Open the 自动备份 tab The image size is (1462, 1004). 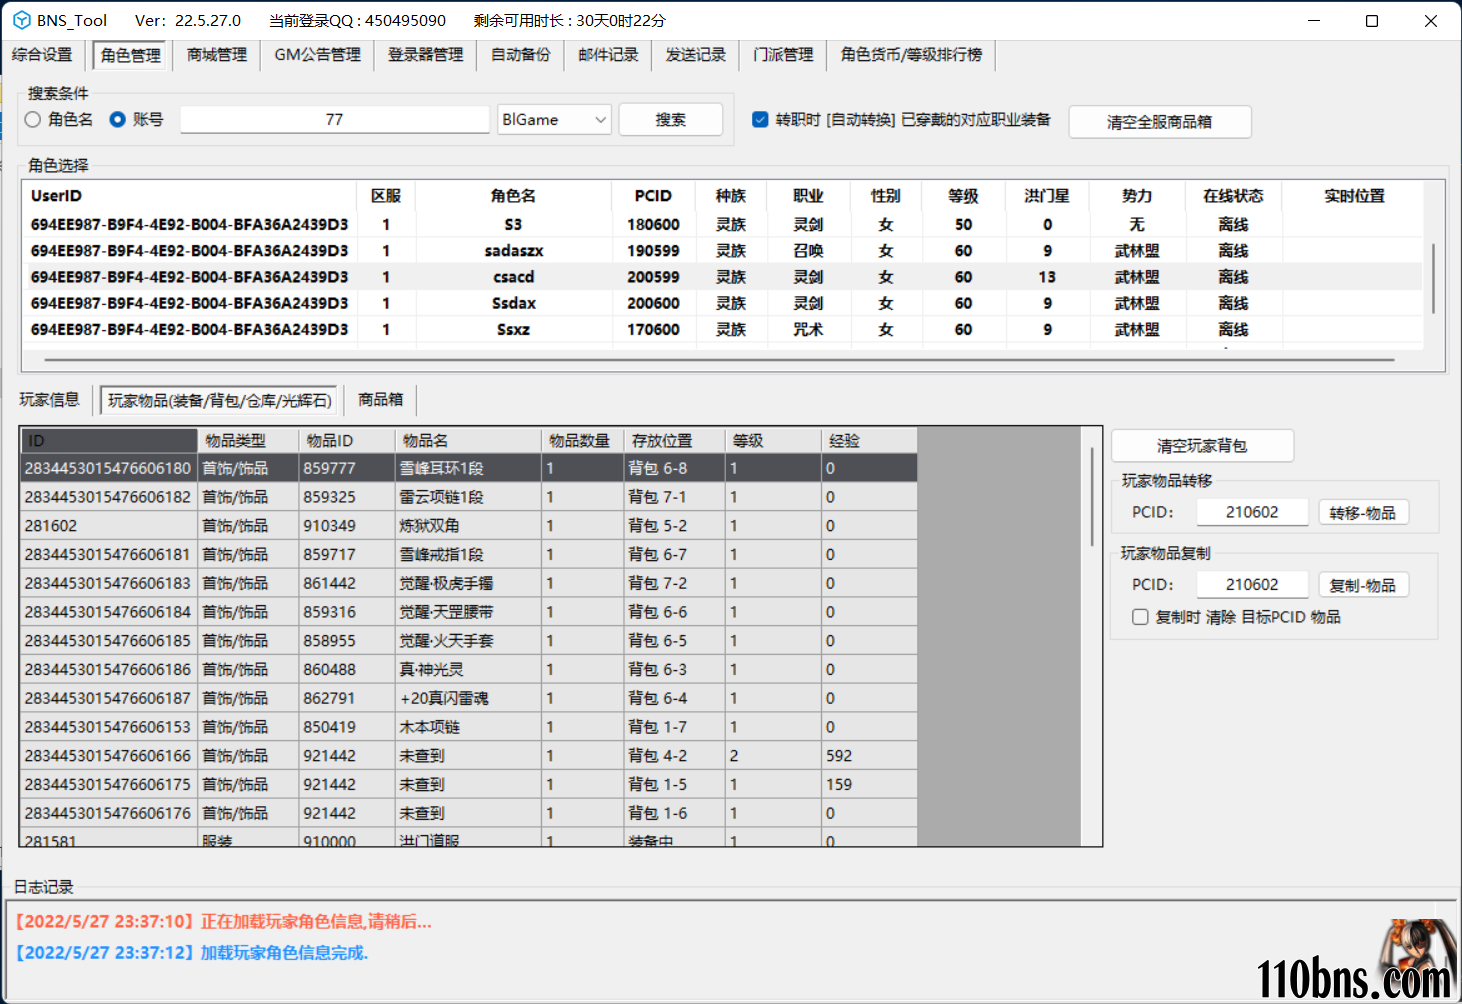pos(521,55)
